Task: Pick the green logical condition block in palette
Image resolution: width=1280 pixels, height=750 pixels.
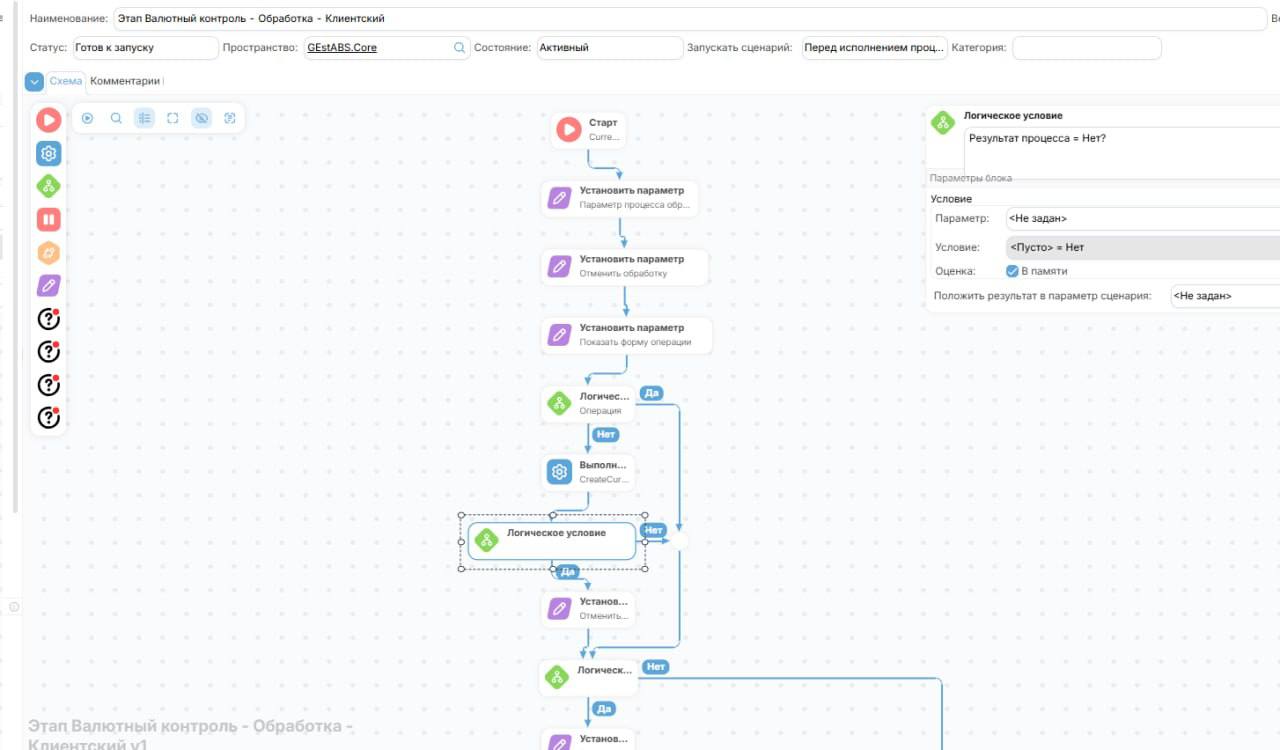Action: 48,186
